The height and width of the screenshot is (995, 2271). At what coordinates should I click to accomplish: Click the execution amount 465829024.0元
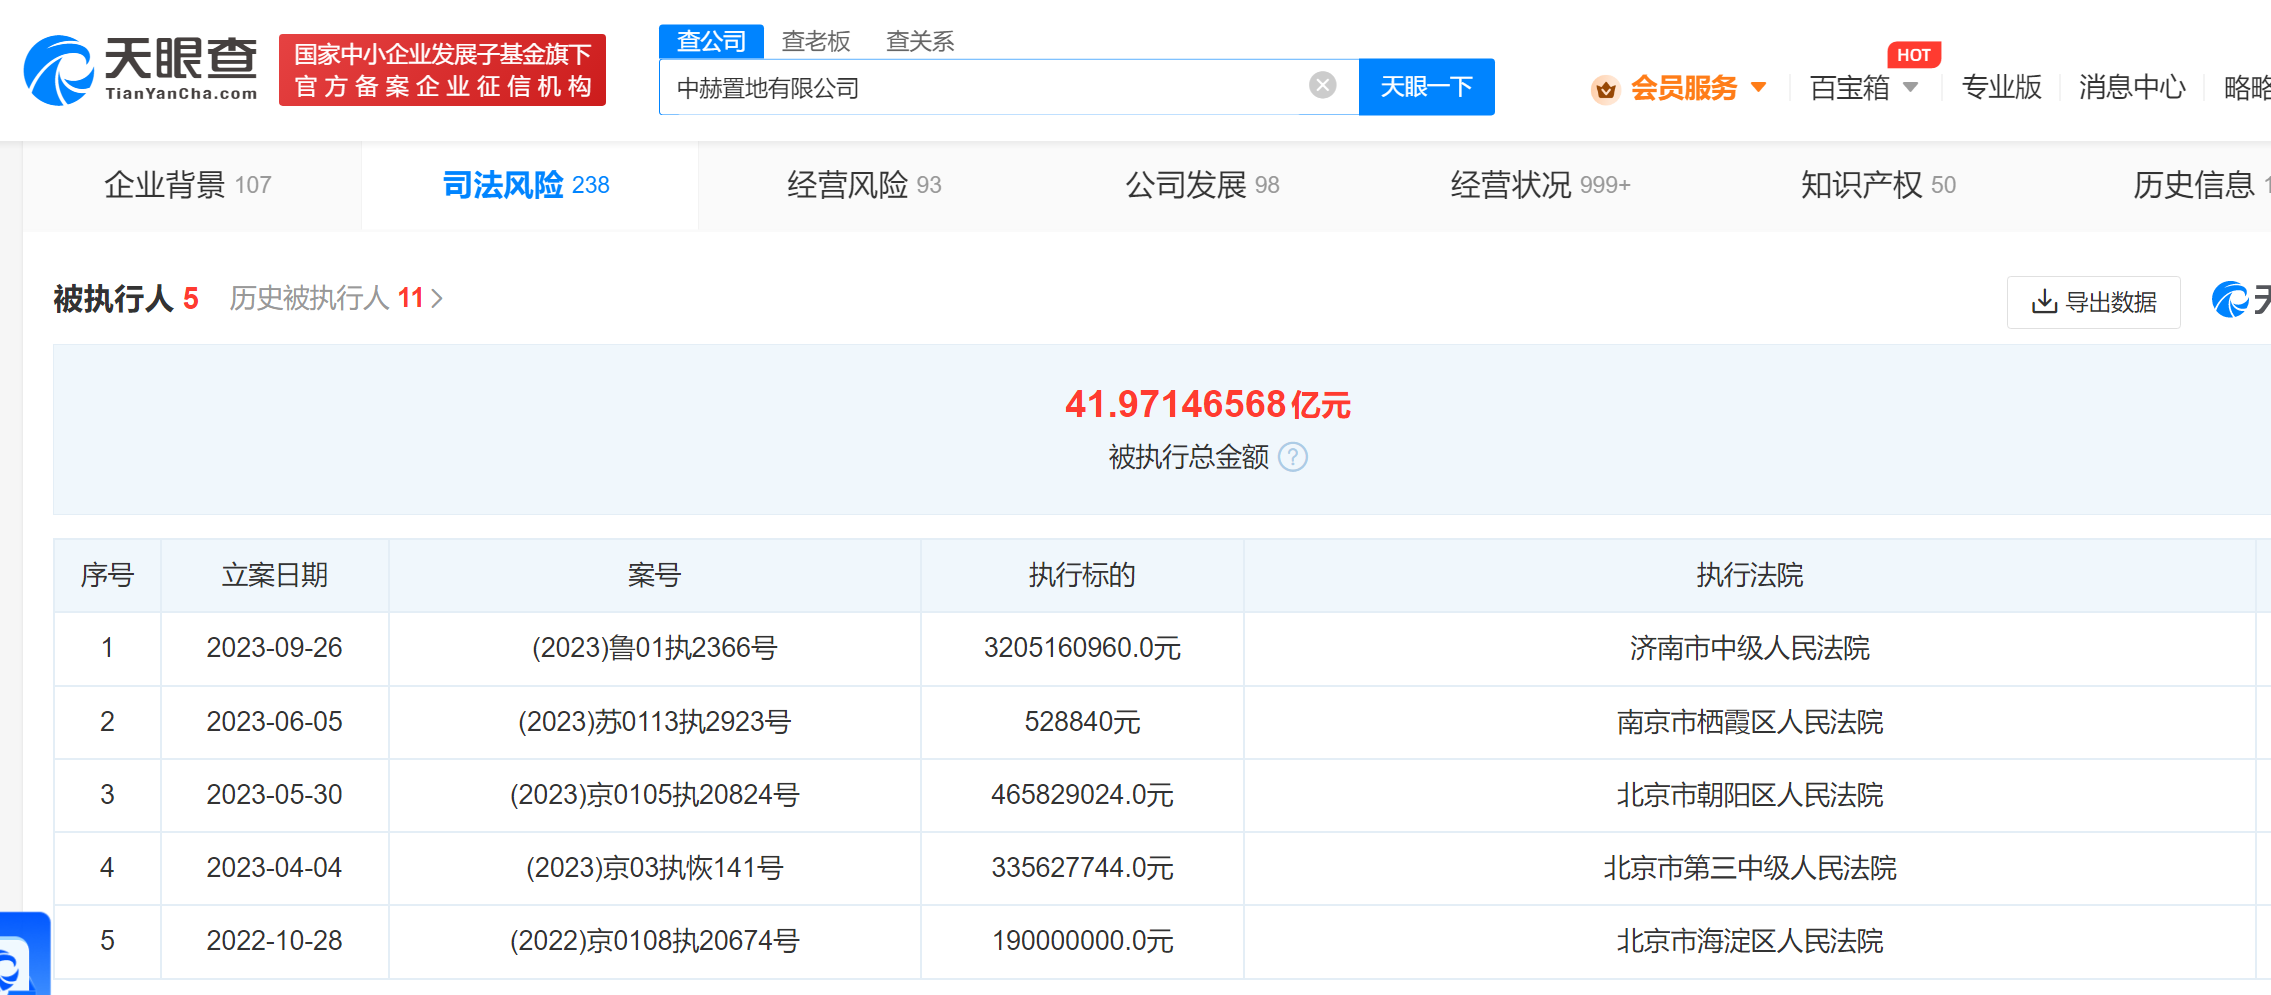[x=1082, y=794]
